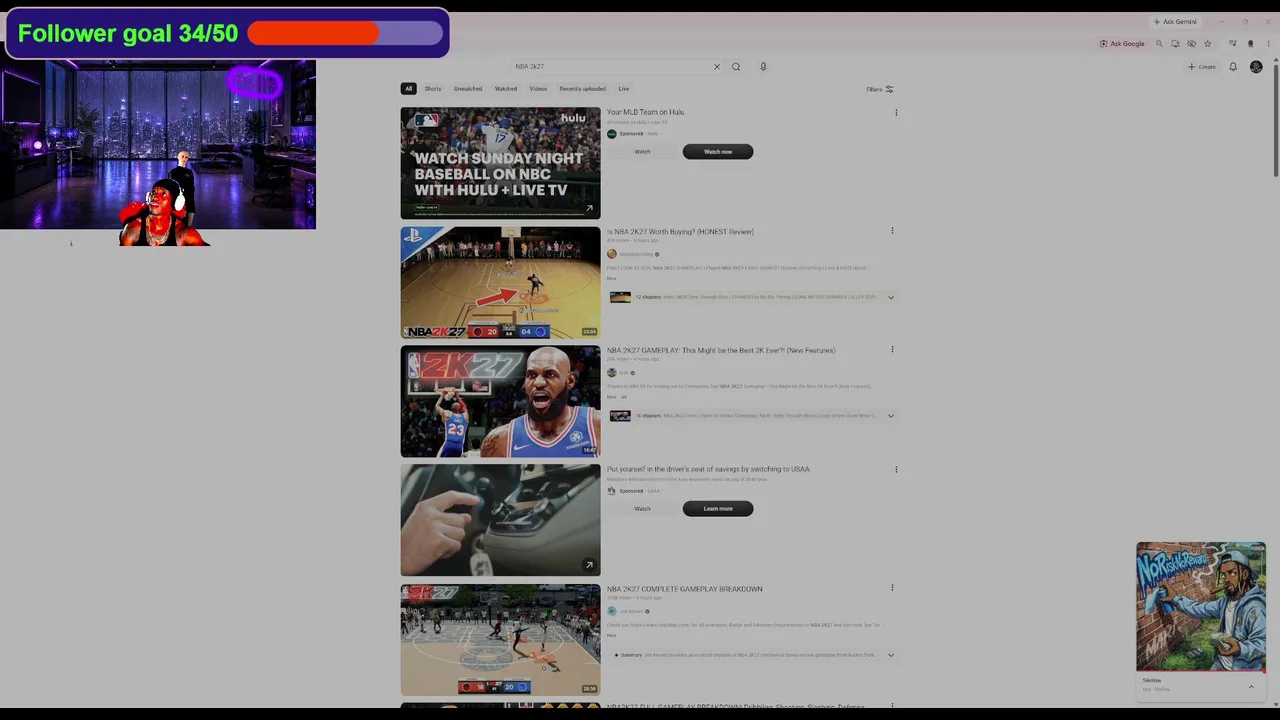Open more options for the USAA ad
The width and height of the screenshot is (1280, 720).
(896, 469)
